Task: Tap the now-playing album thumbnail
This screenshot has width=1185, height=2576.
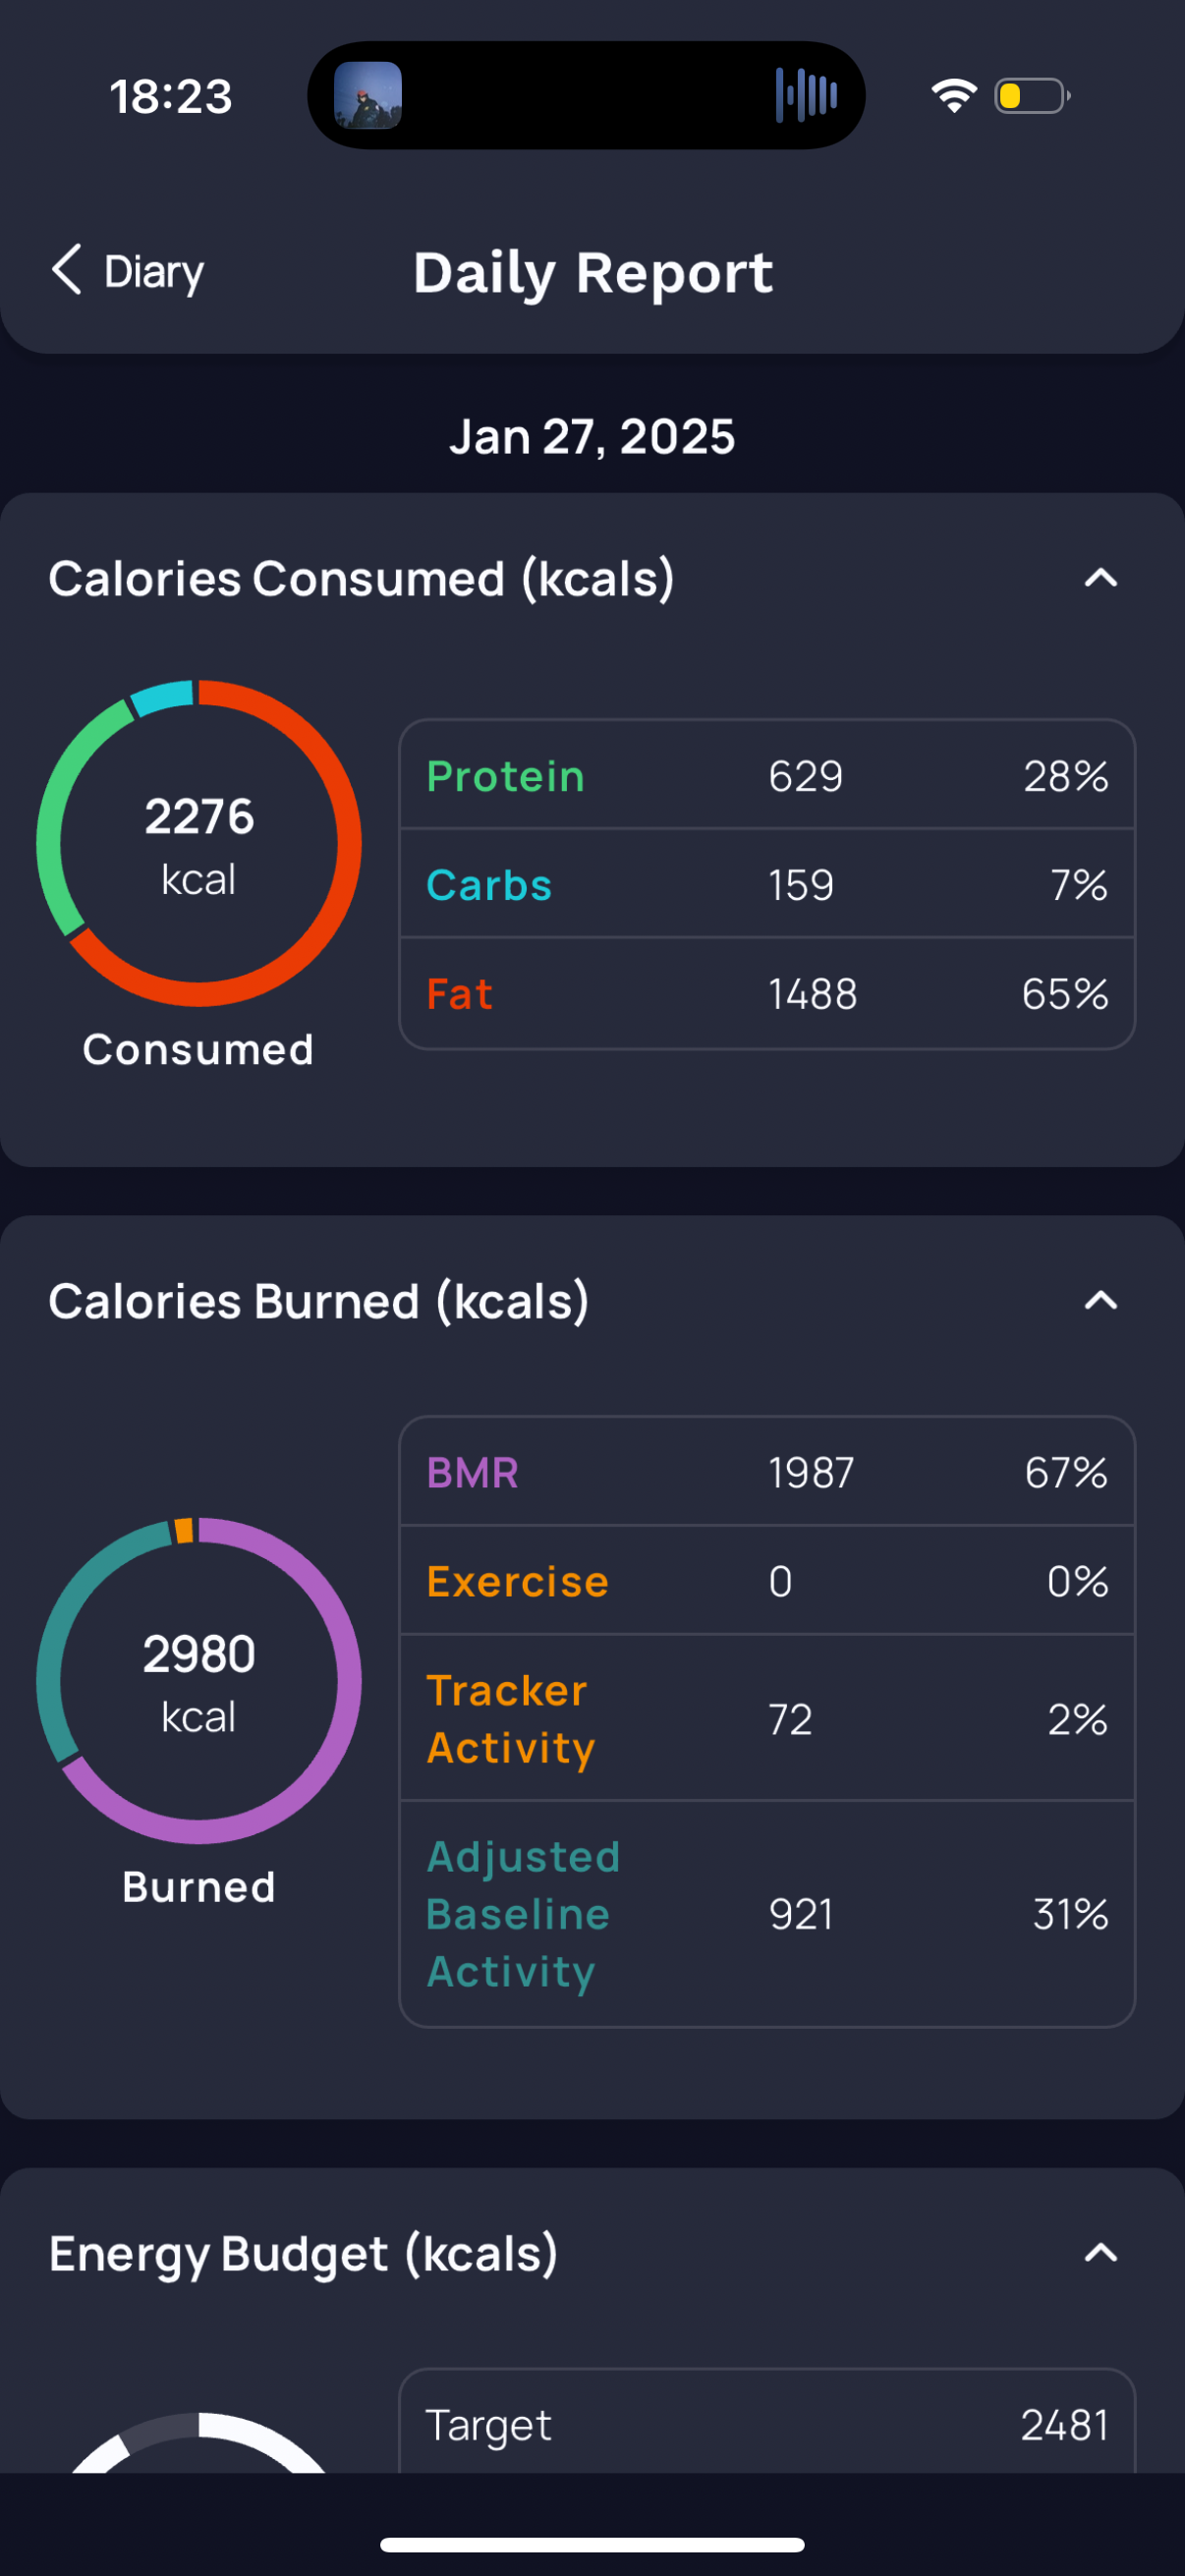Action: pos(368,96)
